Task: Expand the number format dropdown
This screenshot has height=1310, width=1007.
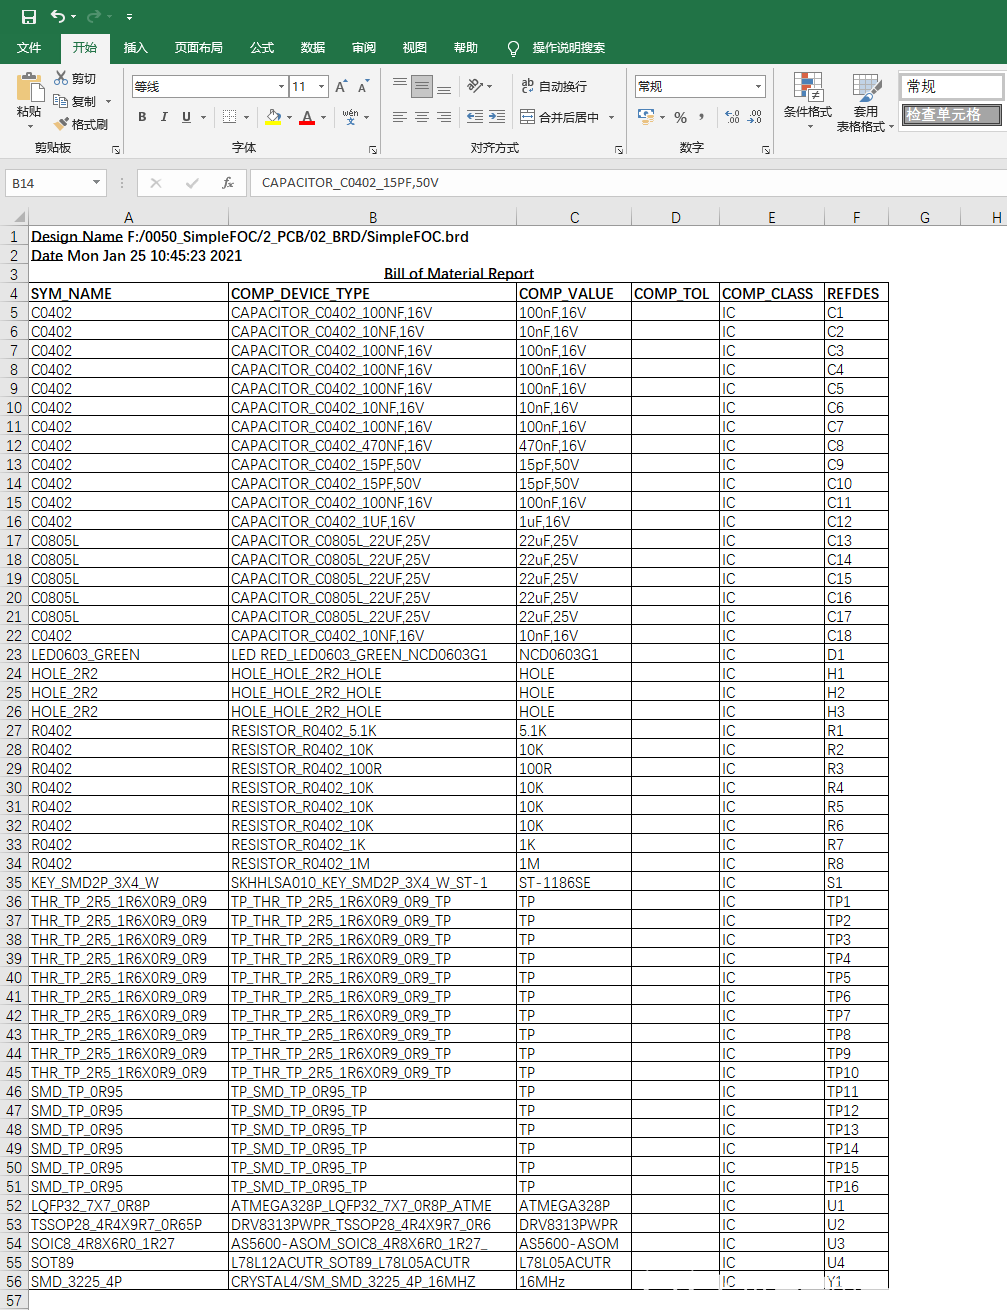Action: pos(759,87)
